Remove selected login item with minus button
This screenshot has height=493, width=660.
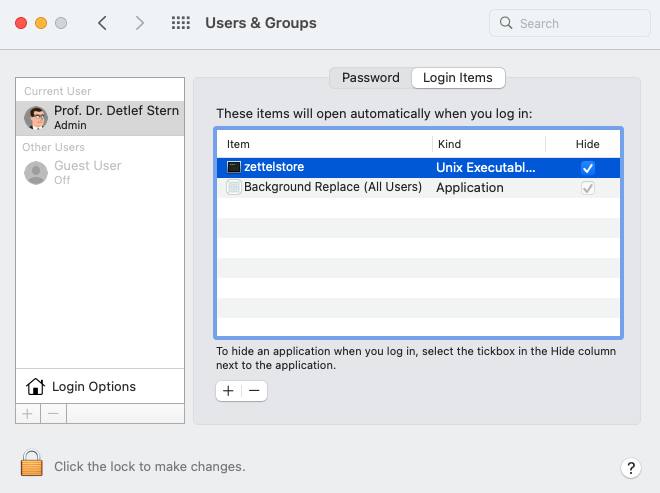(x=254, y=391)
